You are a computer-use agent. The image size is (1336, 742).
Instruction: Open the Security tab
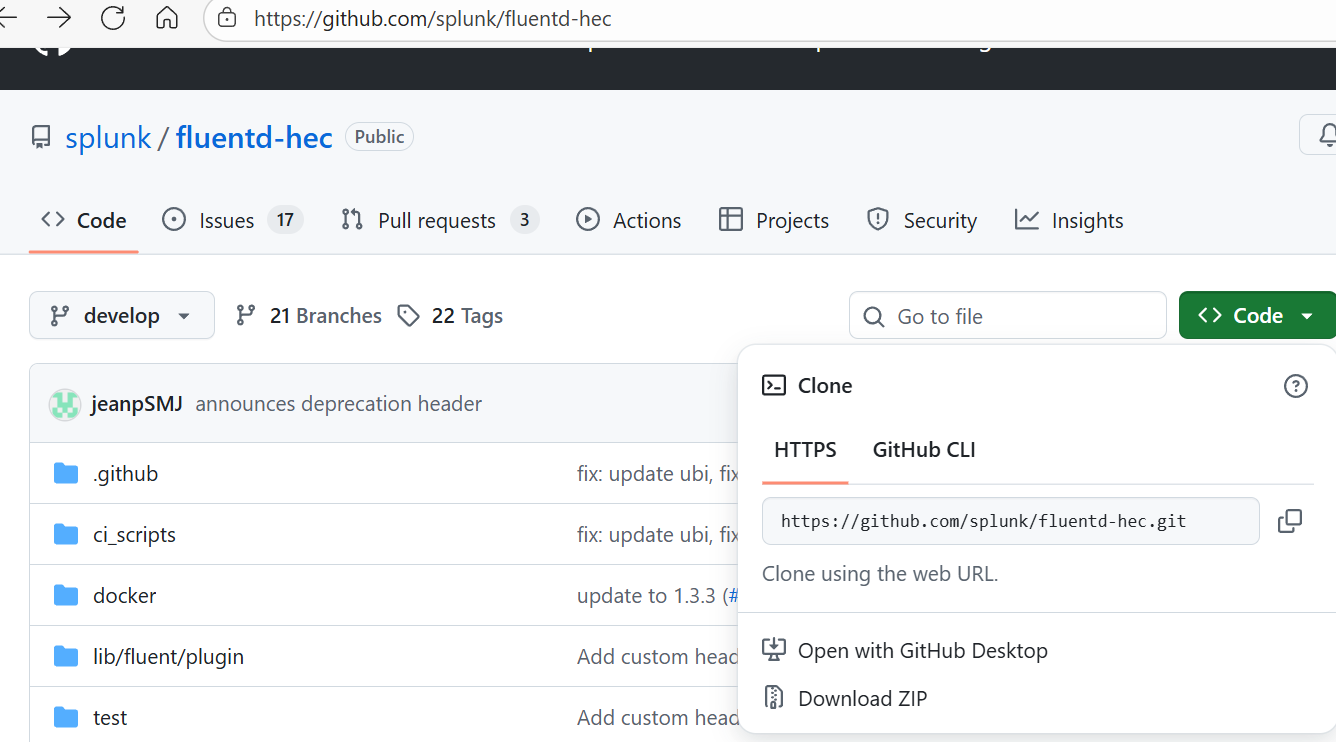click(921, 220)
